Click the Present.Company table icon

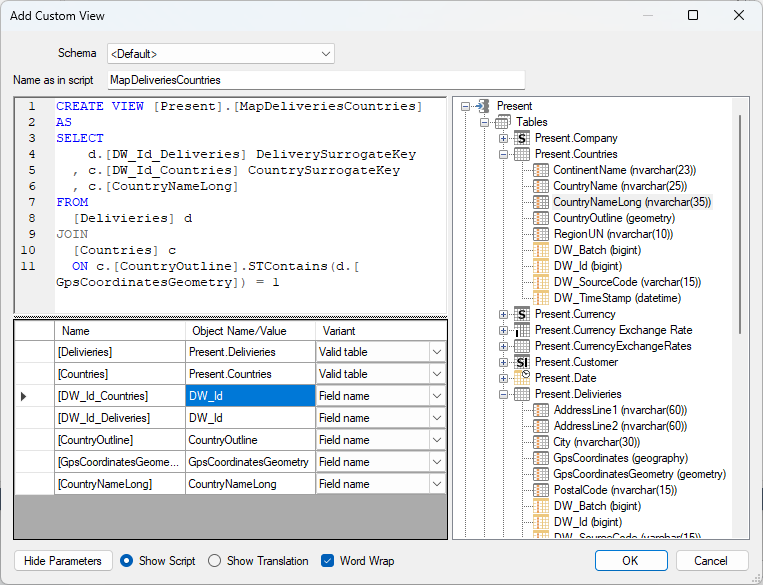click(x=522, y=138)
